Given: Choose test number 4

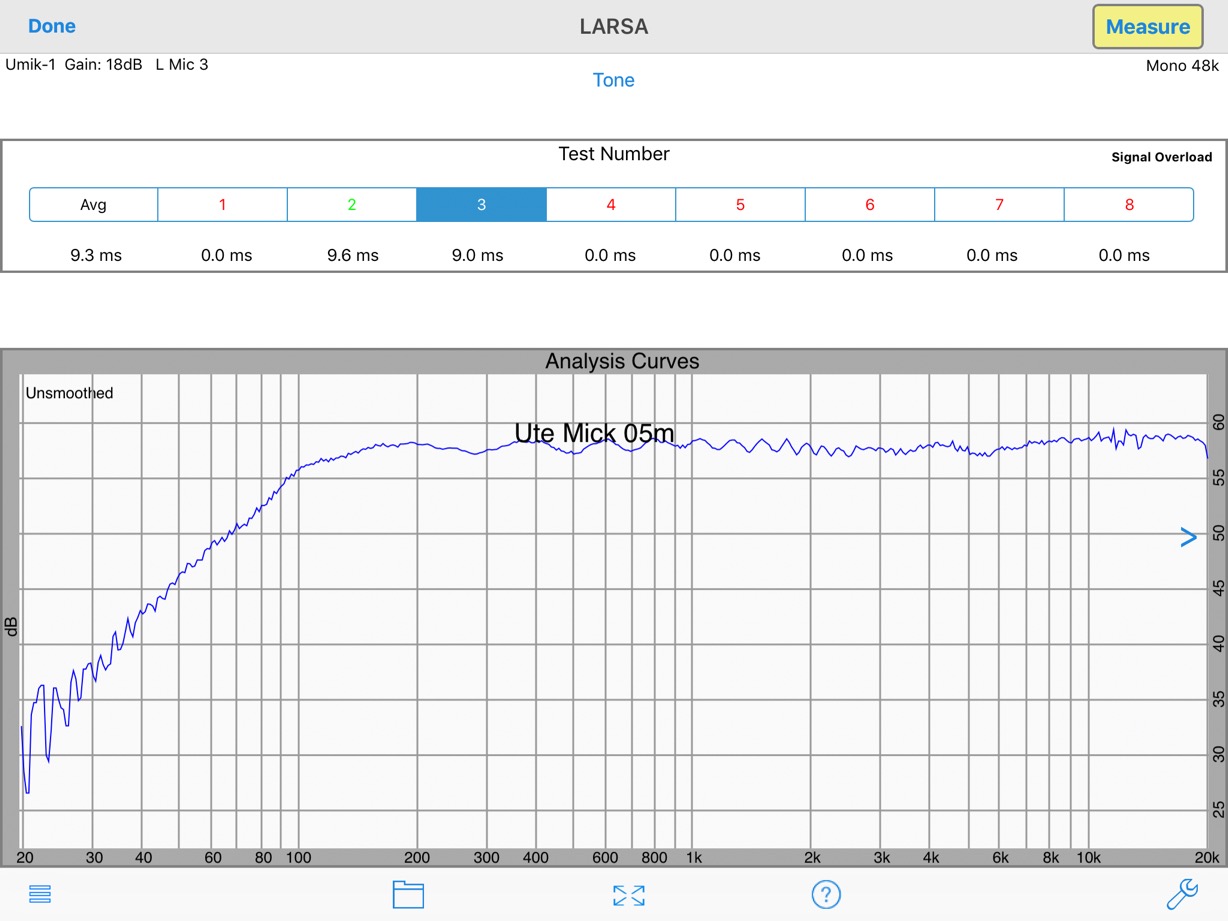Looking at the screenshot, I should click(x=611, y=204).
